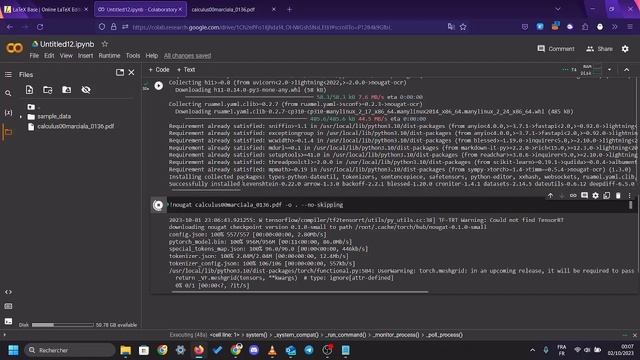This screenshot has width=640, height=360.
Task: Close the Files panel
Action: coord(131,72)
